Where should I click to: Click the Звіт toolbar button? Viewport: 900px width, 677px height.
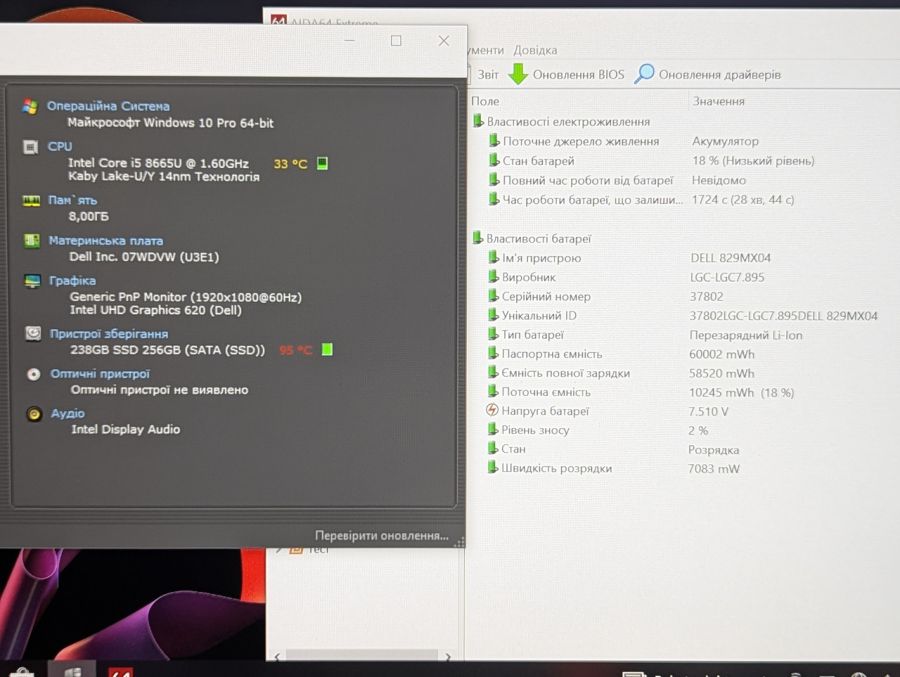point(488,75)
